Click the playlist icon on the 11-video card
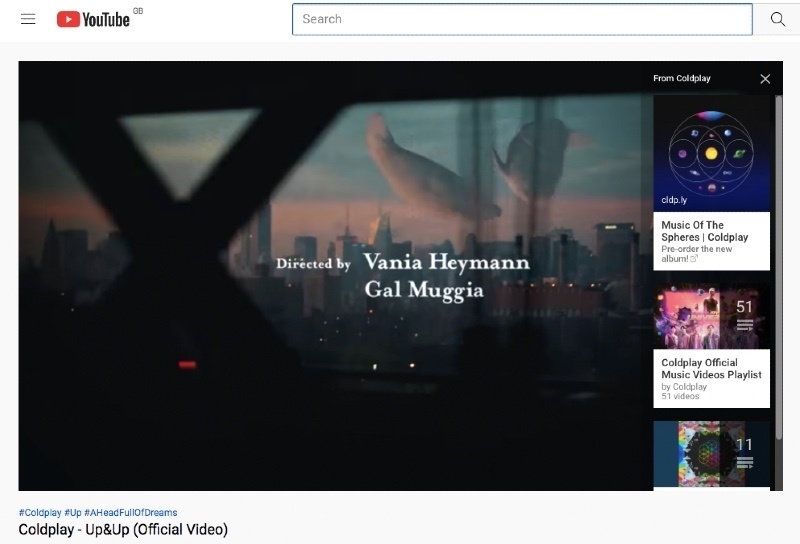The image size is (800, 544). (744, 462)
